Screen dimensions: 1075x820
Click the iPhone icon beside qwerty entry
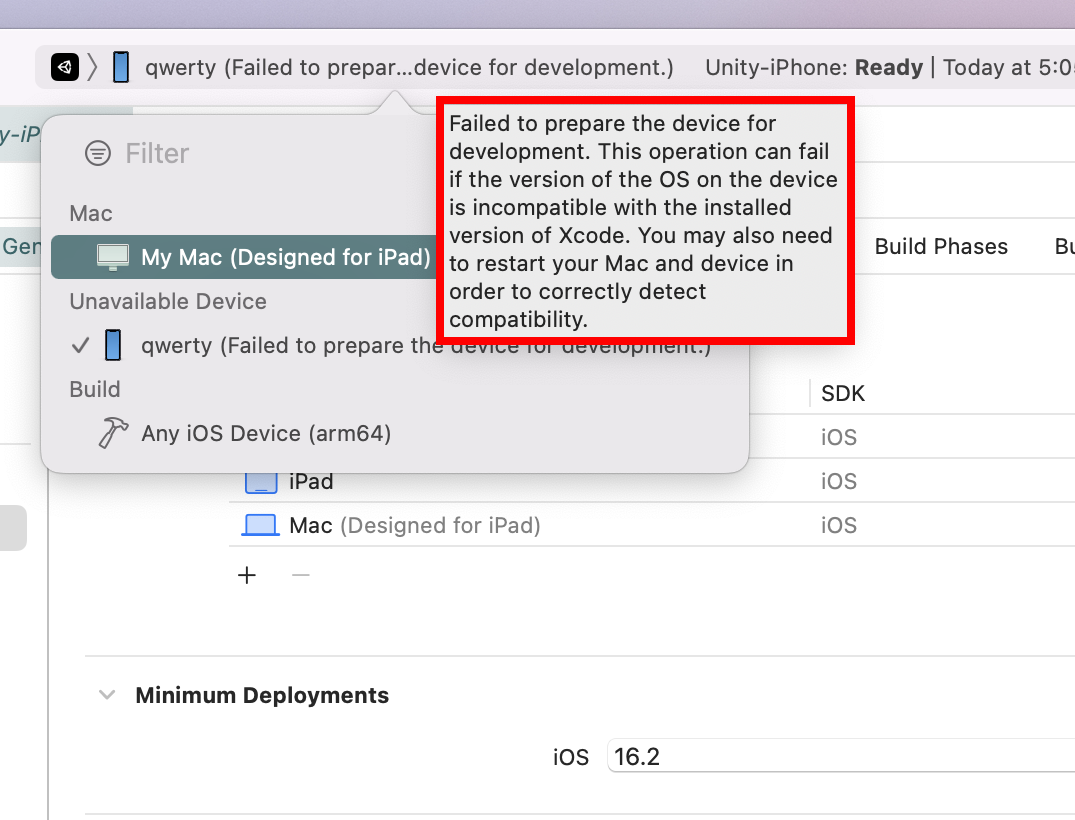tap(113, 345)
